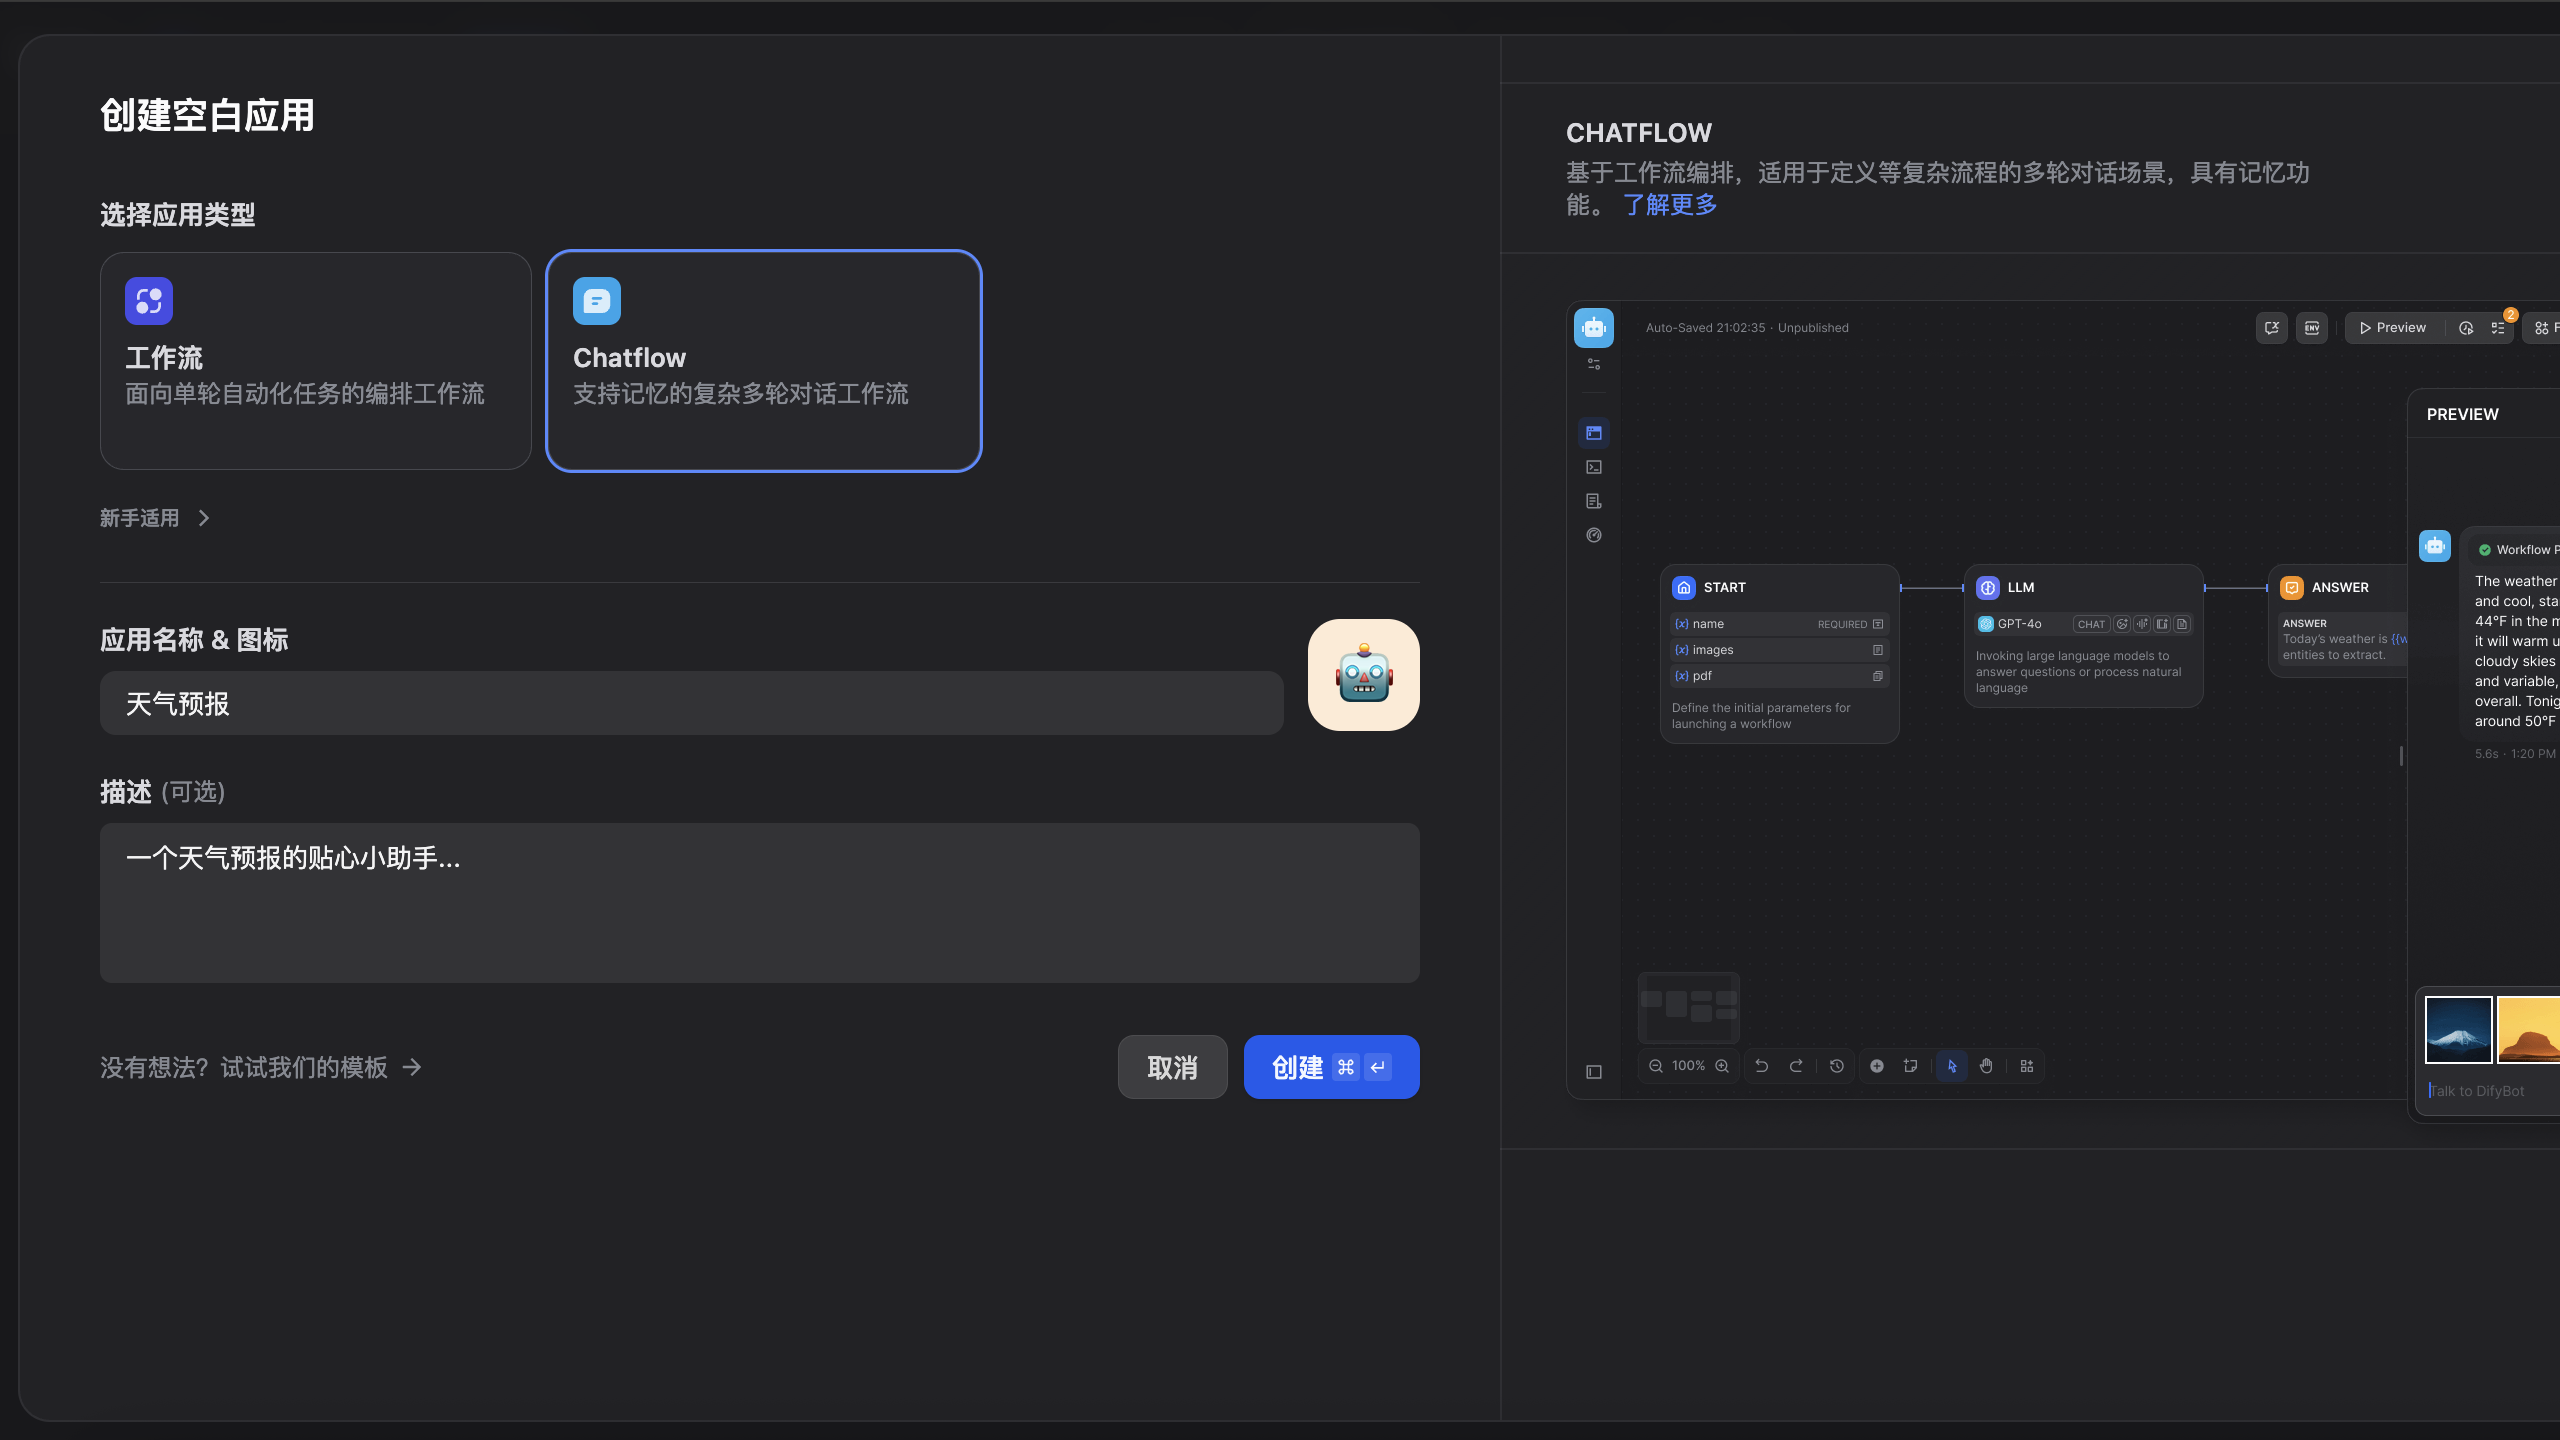Open the version history clock icon

(x=1837, y=1066)
